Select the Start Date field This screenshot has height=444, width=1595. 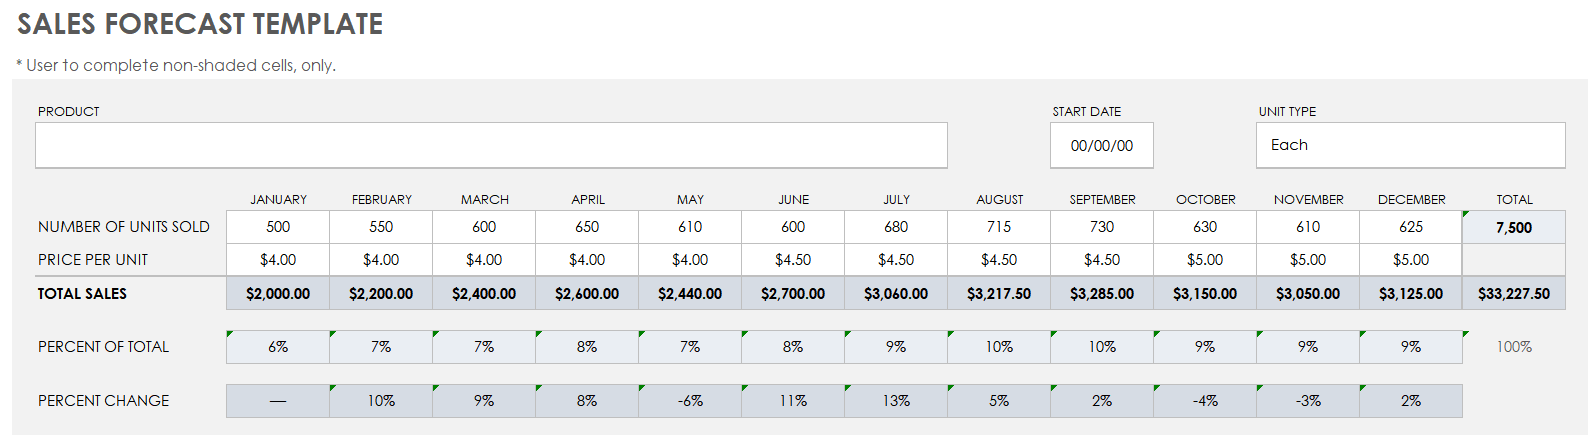click(x=1101, y=146)
